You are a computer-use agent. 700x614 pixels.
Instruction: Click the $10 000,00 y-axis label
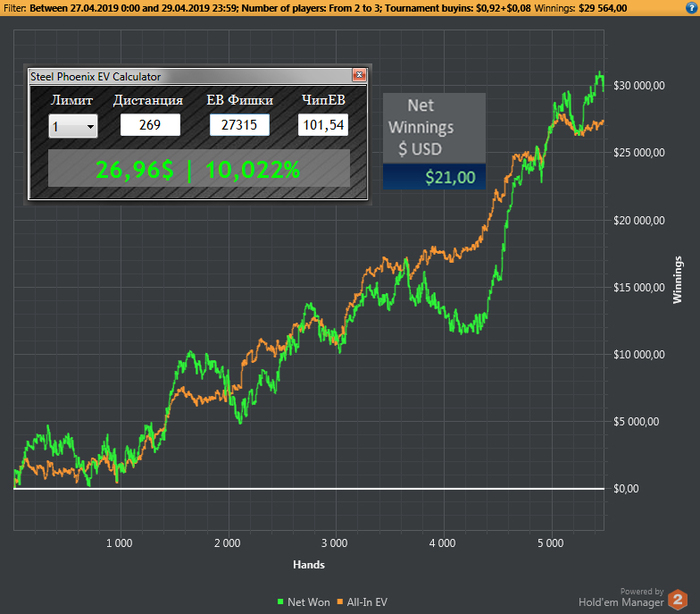click(639, 354)
